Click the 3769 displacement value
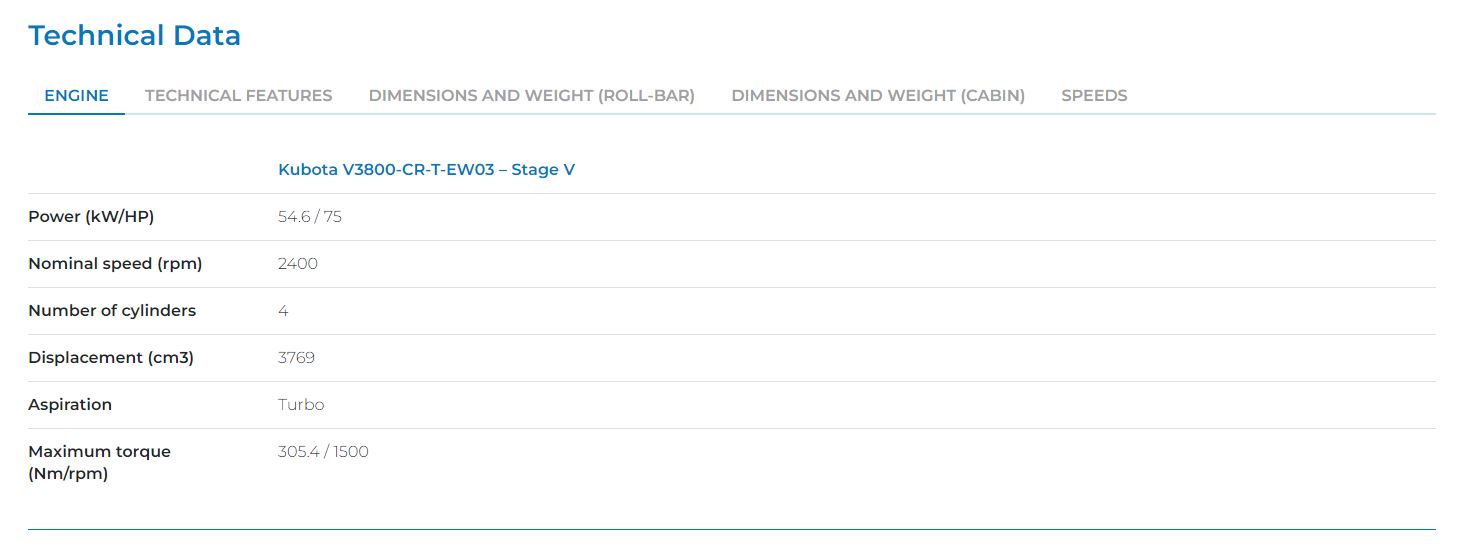Viewport: 1461px width, 547px height. click(x=296, y=358)
